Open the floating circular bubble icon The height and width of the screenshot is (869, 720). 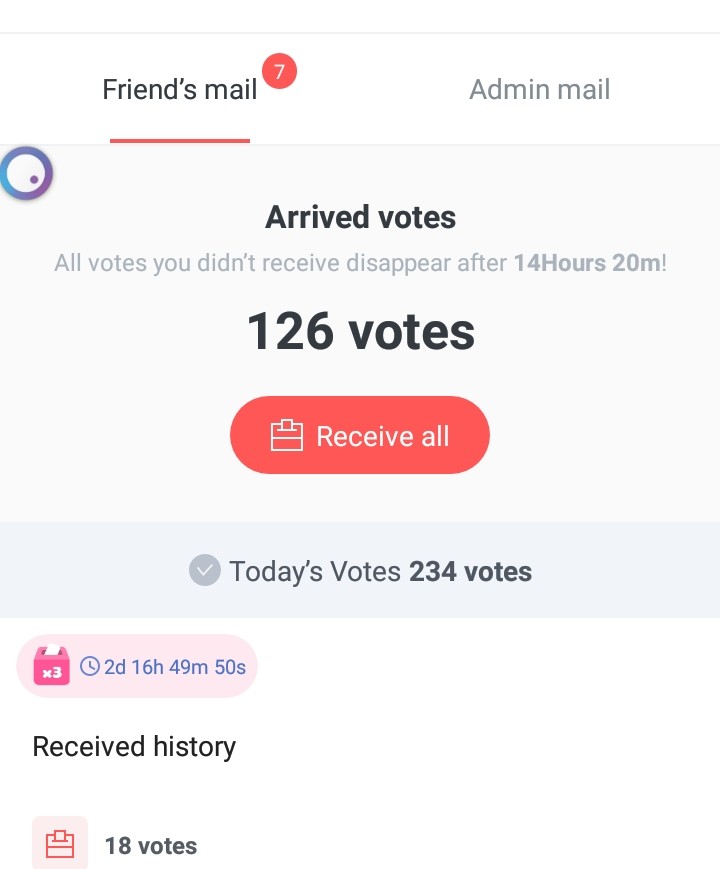tap(26, 174)
